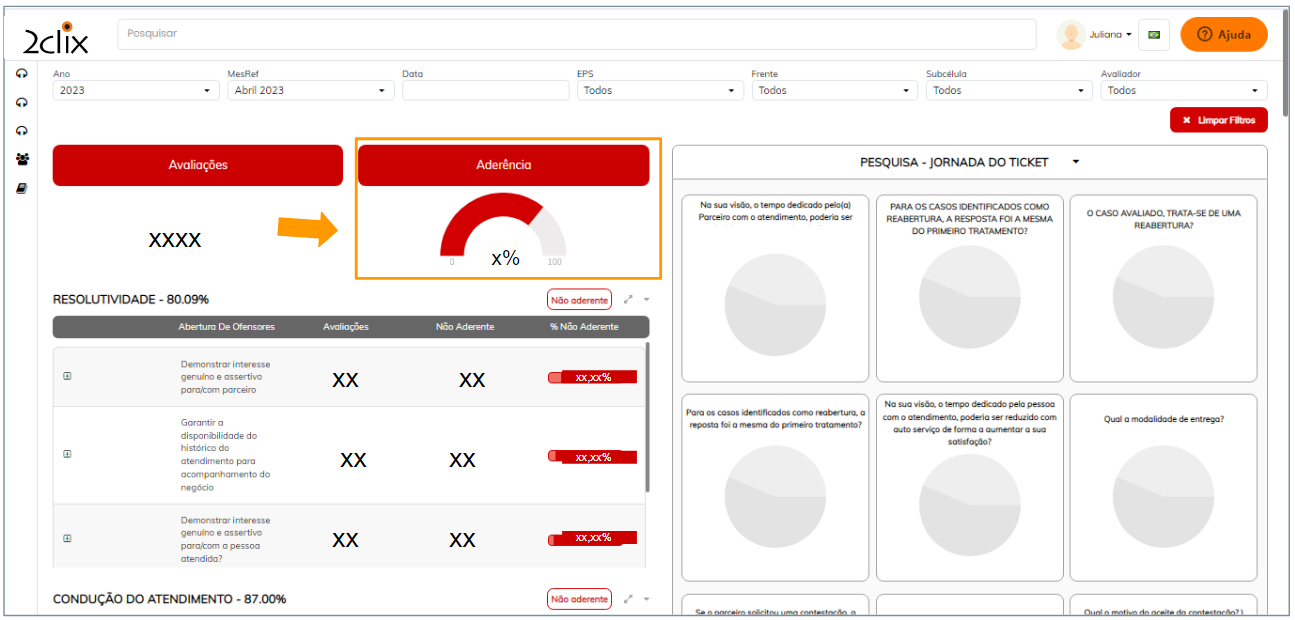Open the PESQUISA - JORNADA DO TICKET dropdown

click(1076, 162)
